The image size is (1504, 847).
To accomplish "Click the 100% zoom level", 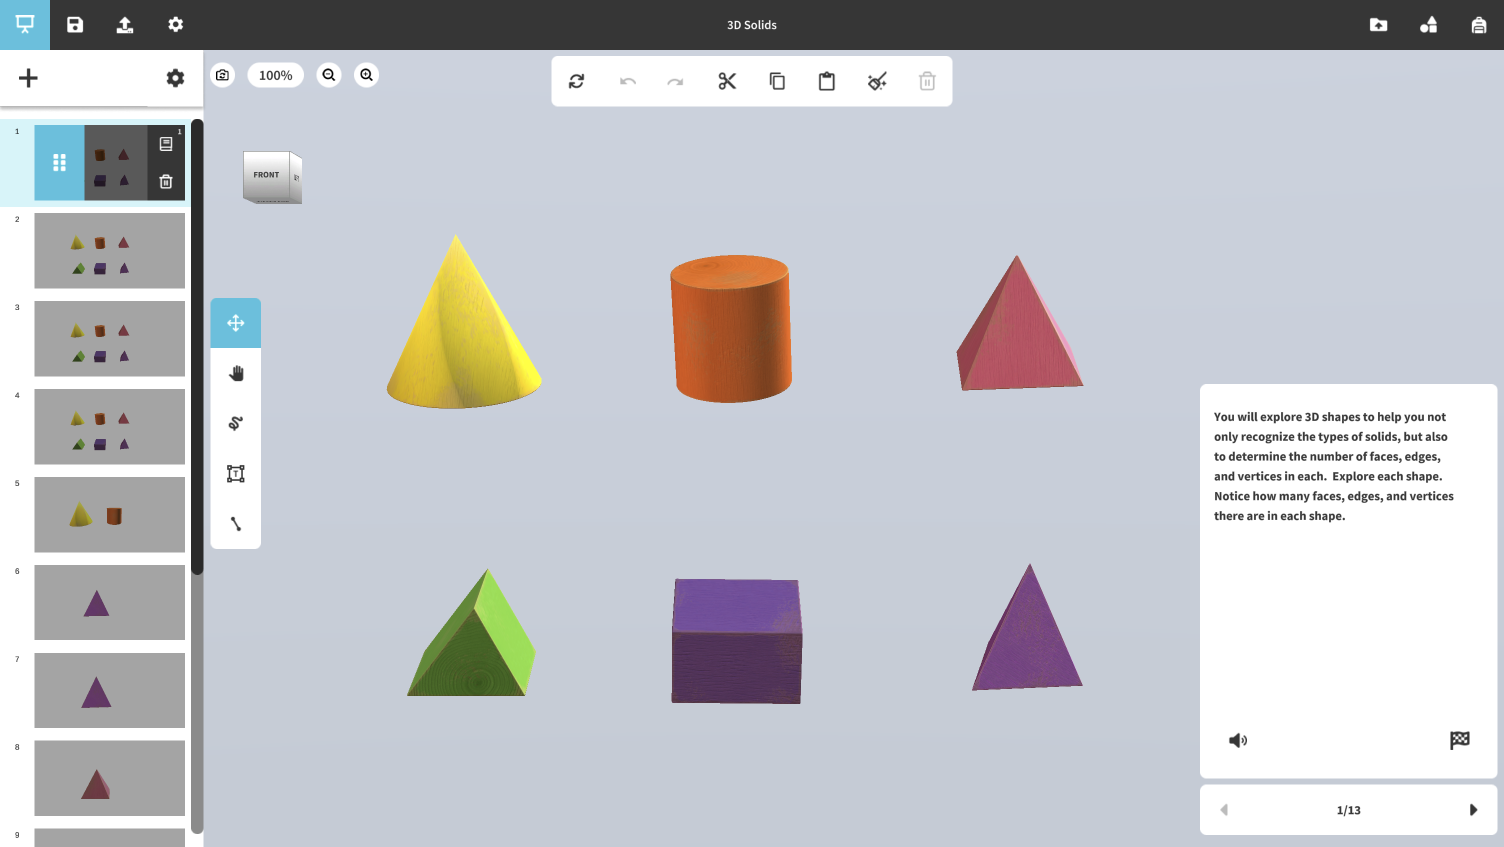I will pos(276,75).
